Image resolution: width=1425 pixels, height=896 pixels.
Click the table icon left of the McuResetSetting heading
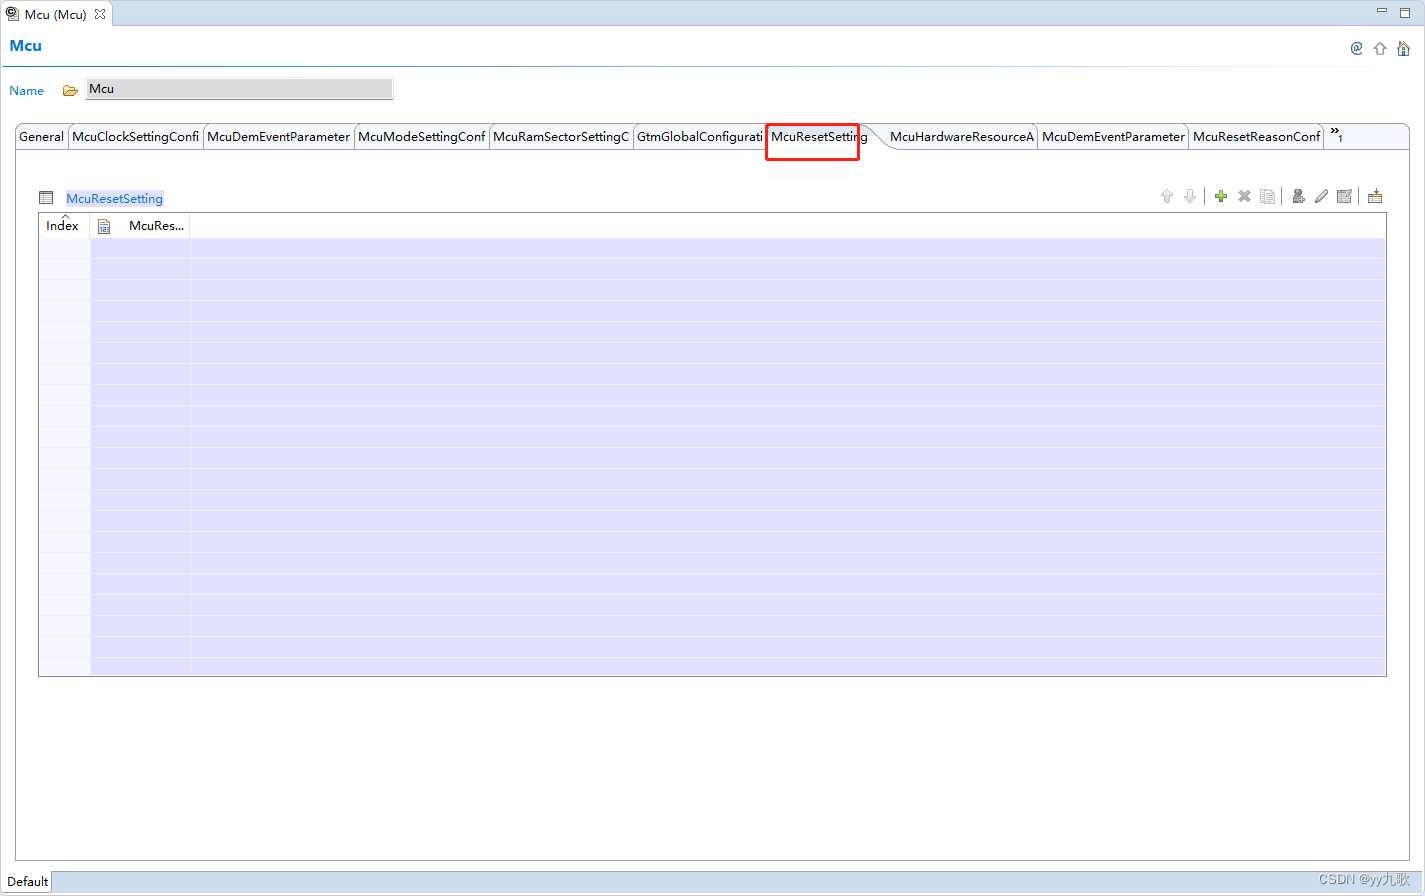pyautogui.click(x=46, y=198)
